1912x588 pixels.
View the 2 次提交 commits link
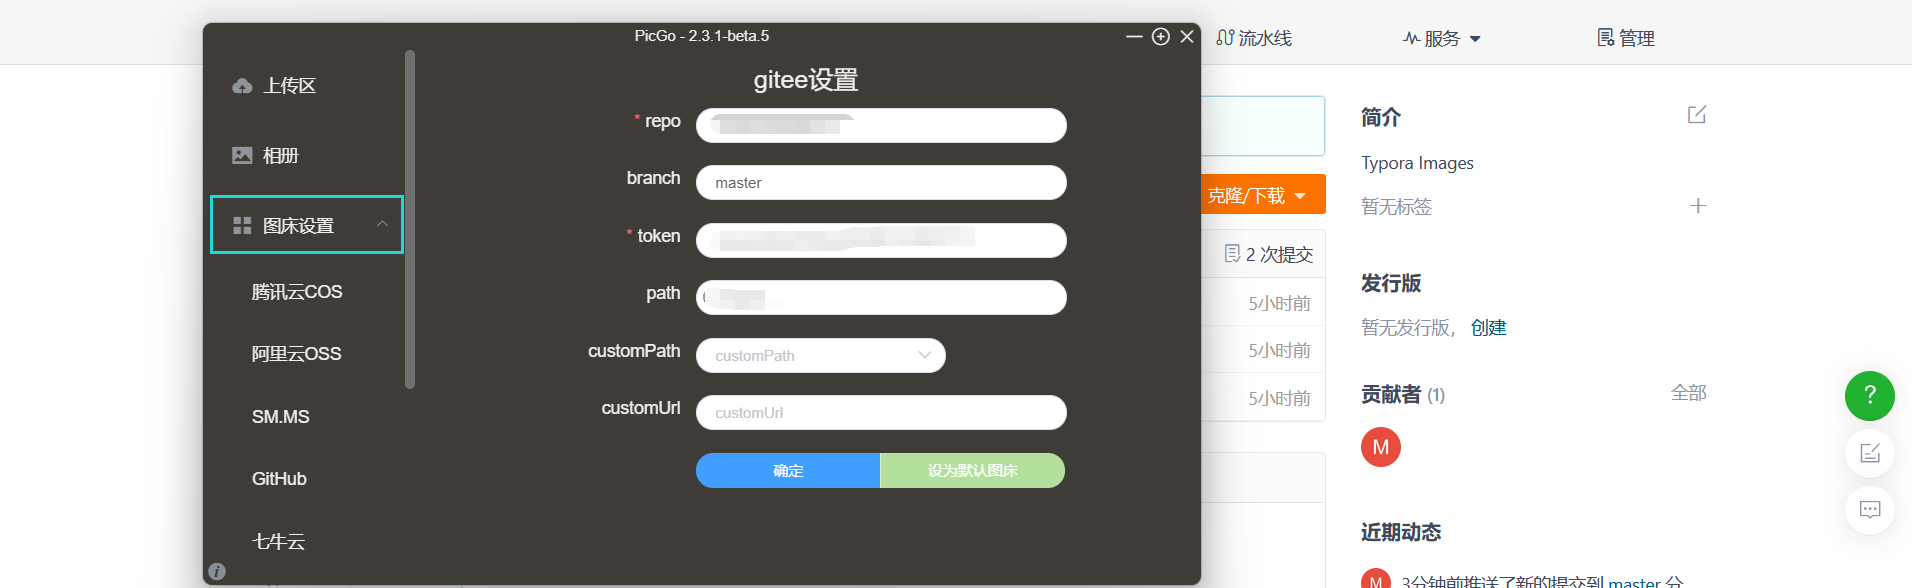pos(1269,254)
